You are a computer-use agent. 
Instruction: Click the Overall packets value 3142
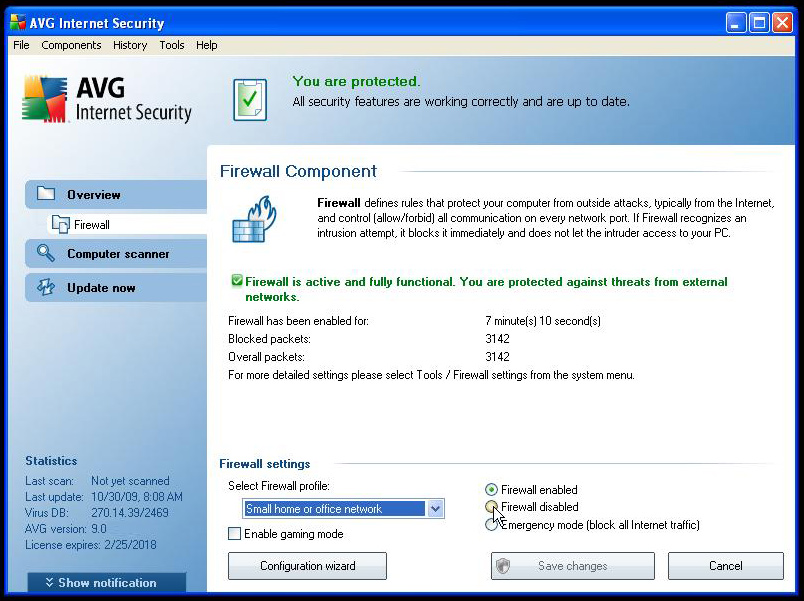pyautogui.click(x=497, y=357)
